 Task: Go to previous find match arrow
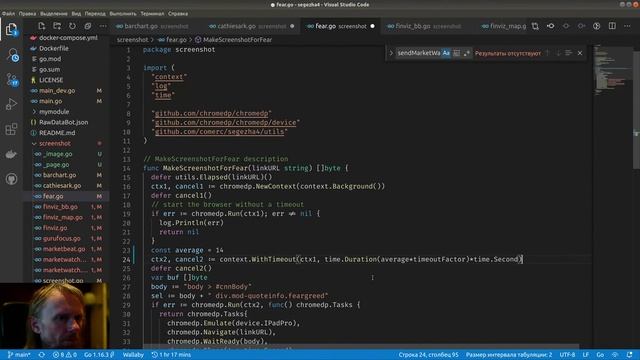coord(548,53)
